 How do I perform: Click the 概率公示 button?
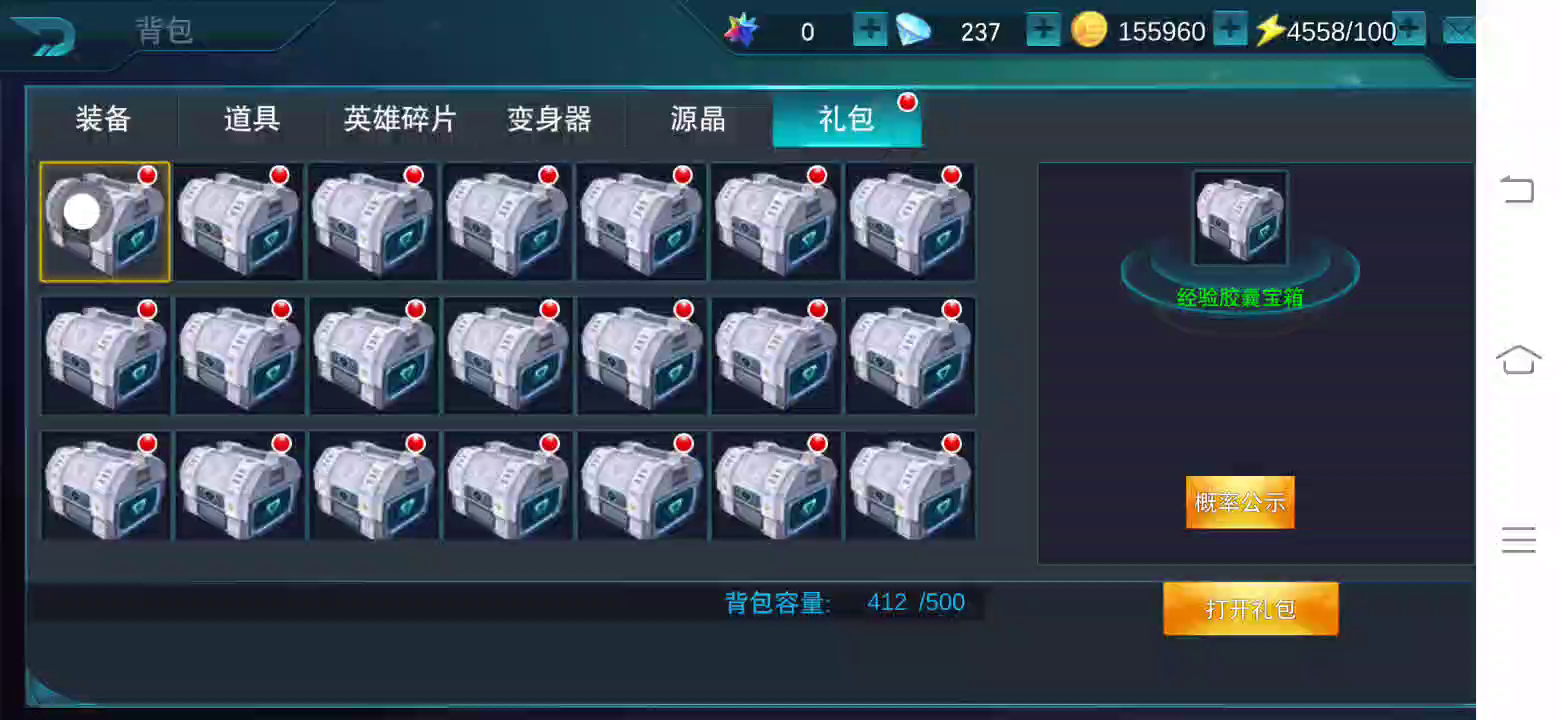tap(1240, 502)
